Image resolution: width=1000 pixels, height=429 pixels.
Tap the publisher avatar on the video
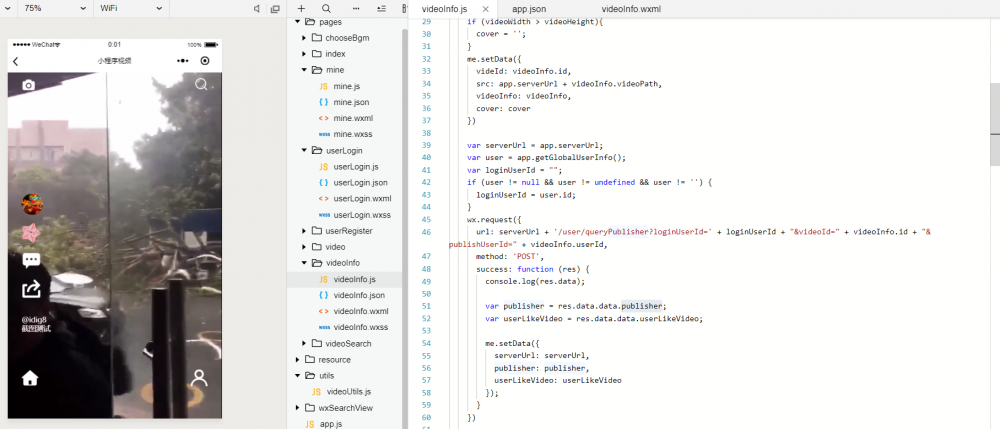tap(31, 204)
